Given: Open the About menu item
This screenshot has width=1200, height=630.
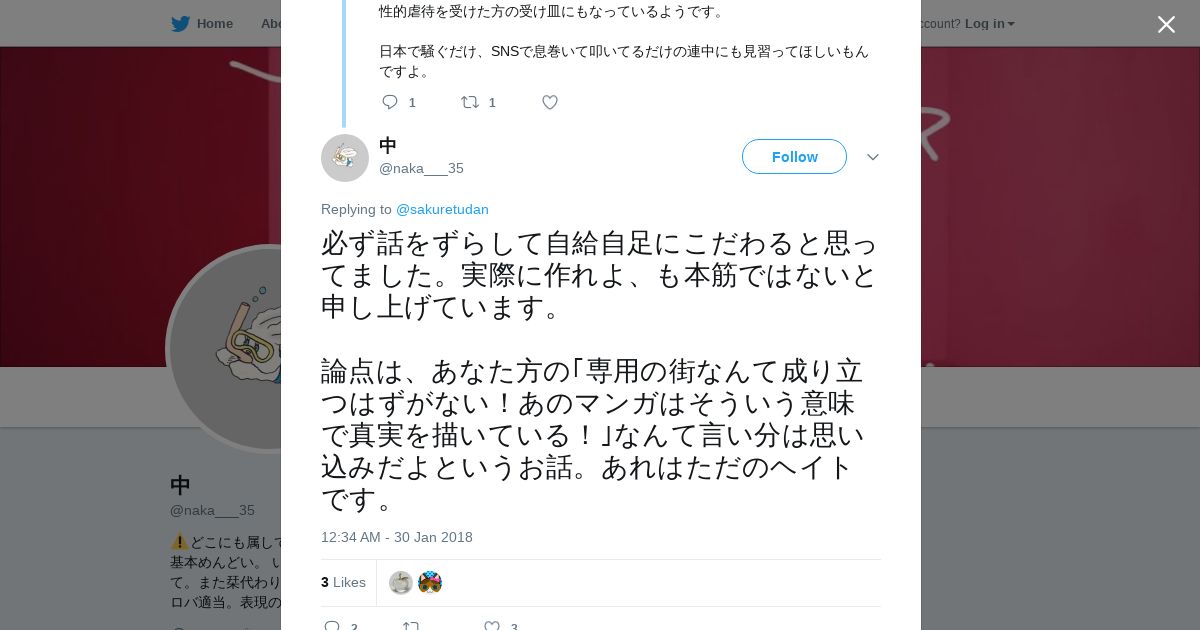Looking at the screenshot, I should (x=272, y=23).
